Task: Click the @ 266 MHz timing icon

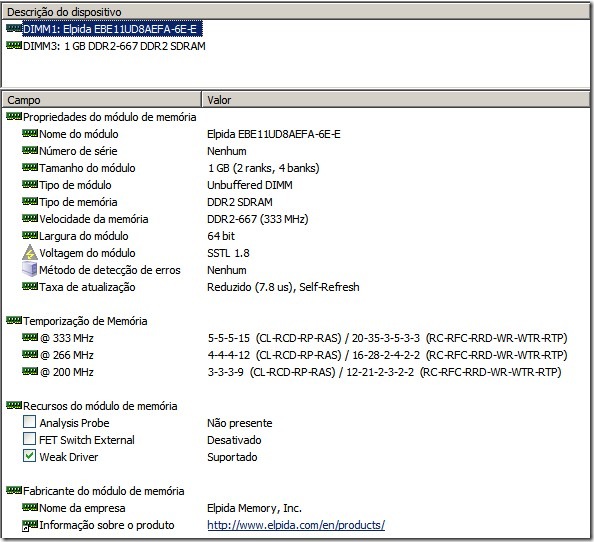Action: pos(30,354)
